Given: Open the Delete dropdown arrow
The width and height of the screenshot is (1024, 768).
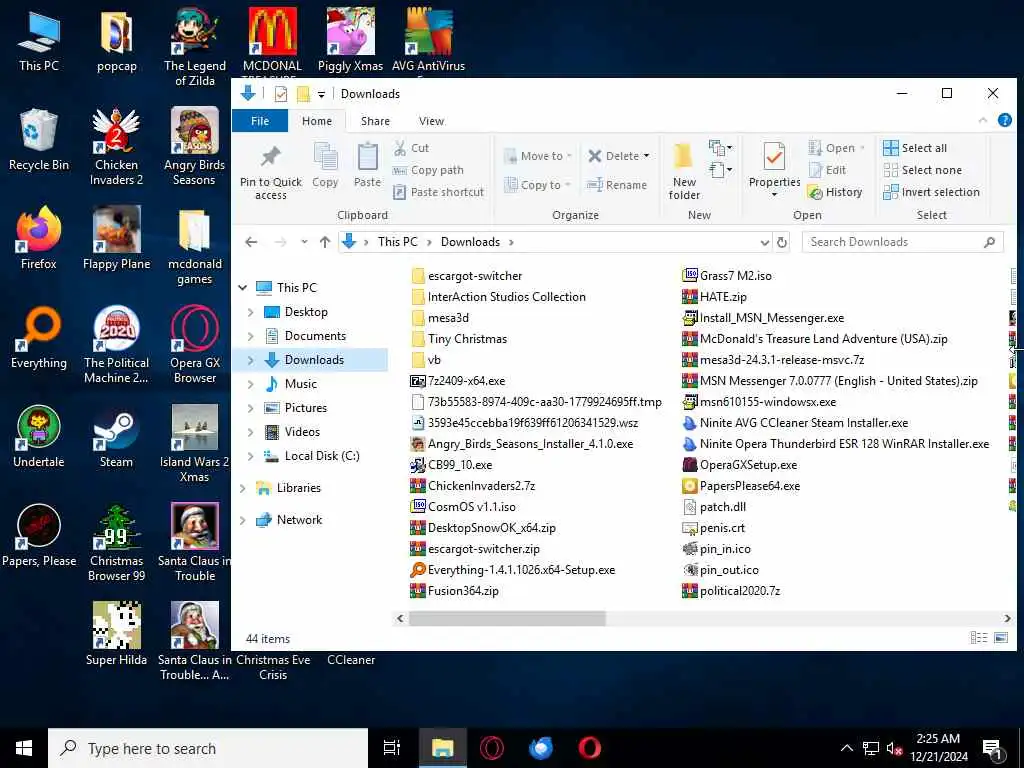Looking at the screenshot, I should pos(647,156).
